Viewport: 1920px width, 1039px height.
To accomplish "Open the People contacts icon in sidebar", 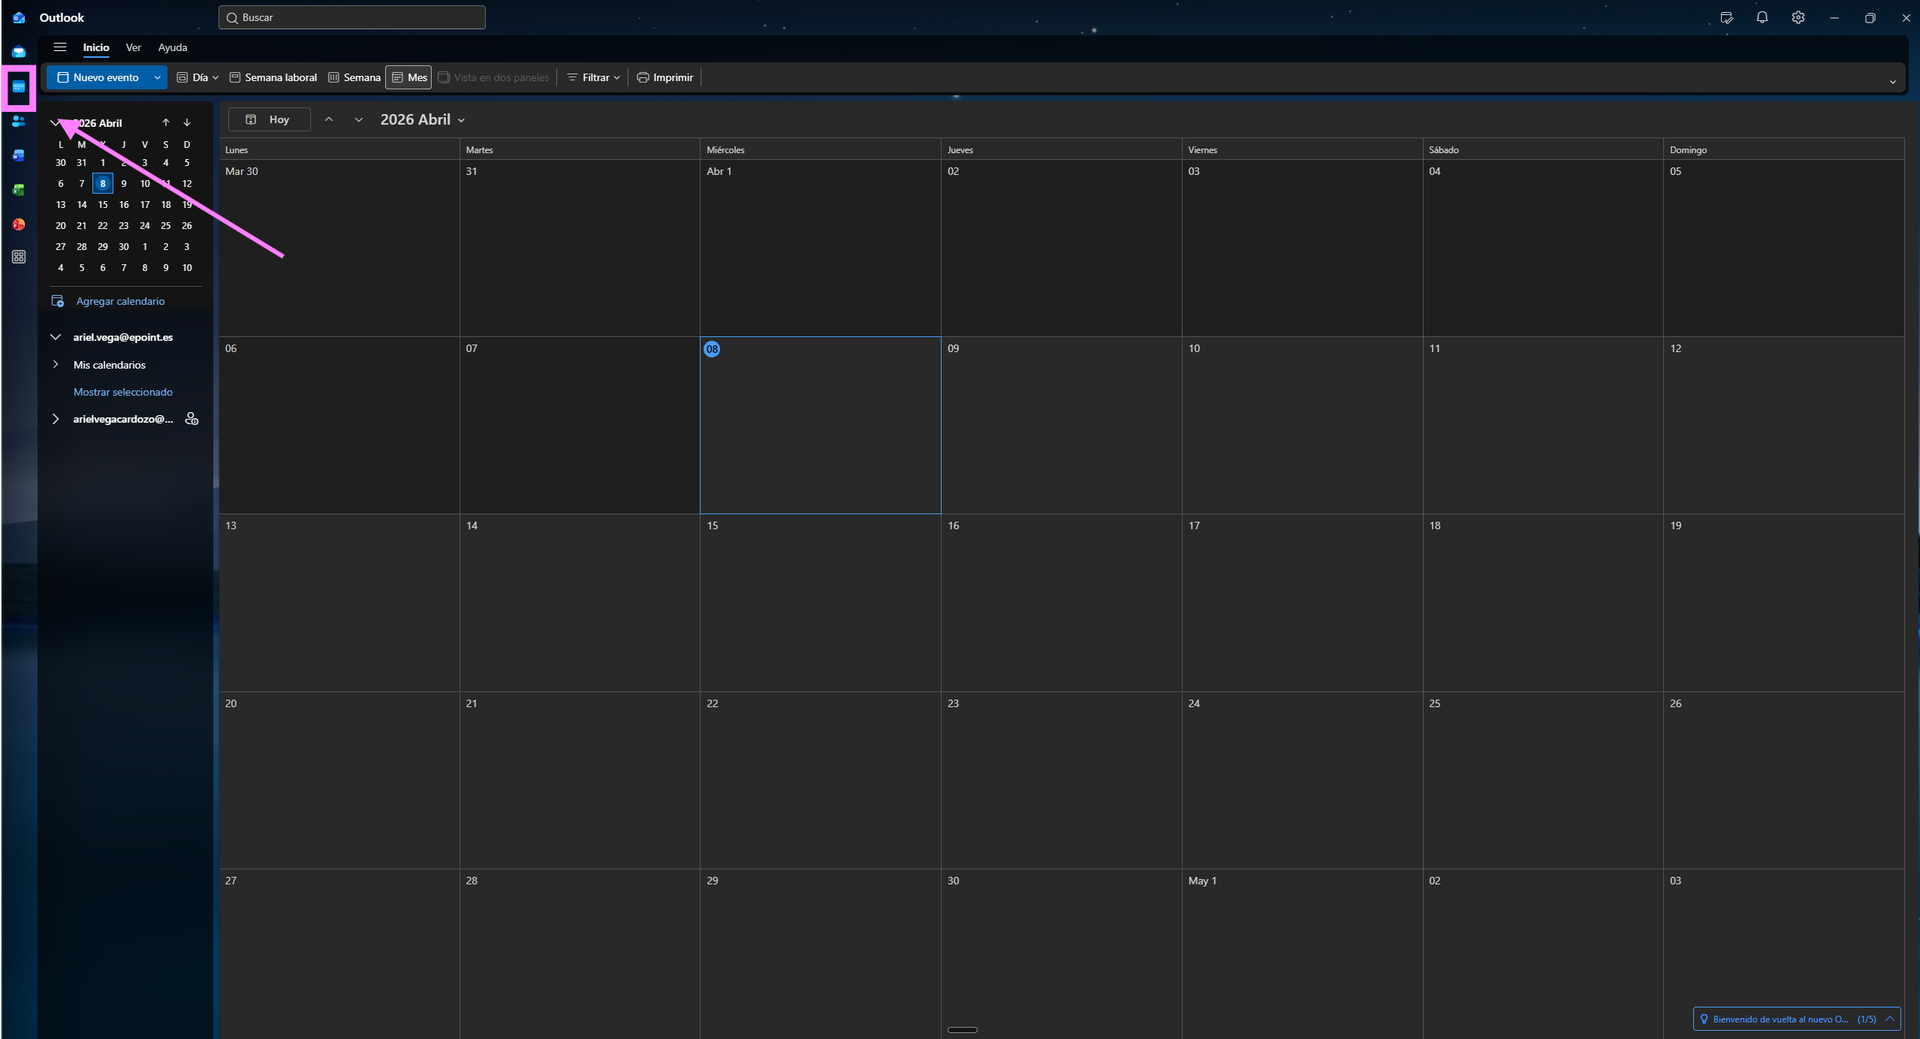I will [18, 121].
